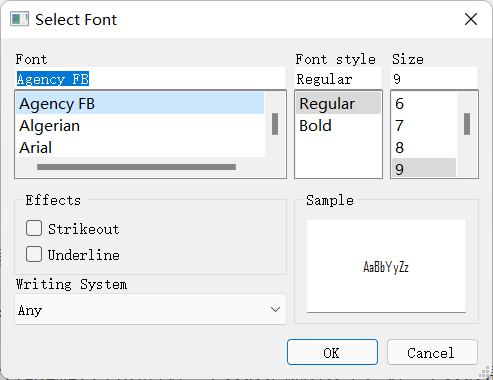
Task: Click the Font style input field
Action: coord(338,79)
